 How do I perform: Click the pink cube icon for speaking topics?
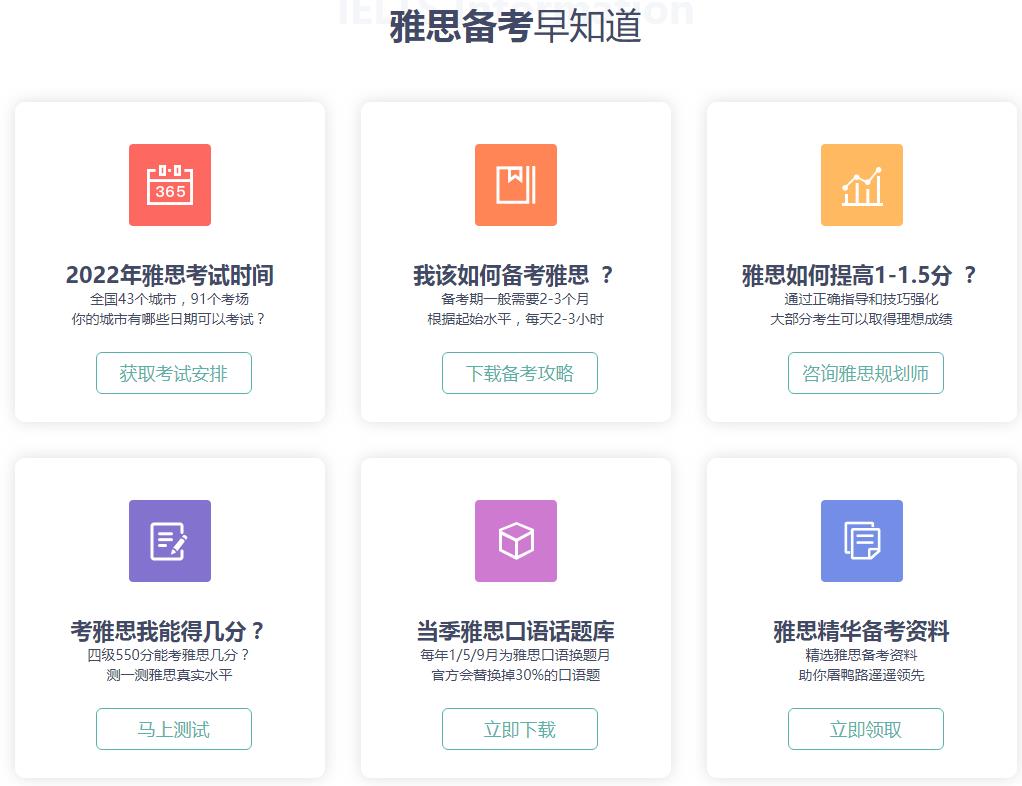pos(516,541)
